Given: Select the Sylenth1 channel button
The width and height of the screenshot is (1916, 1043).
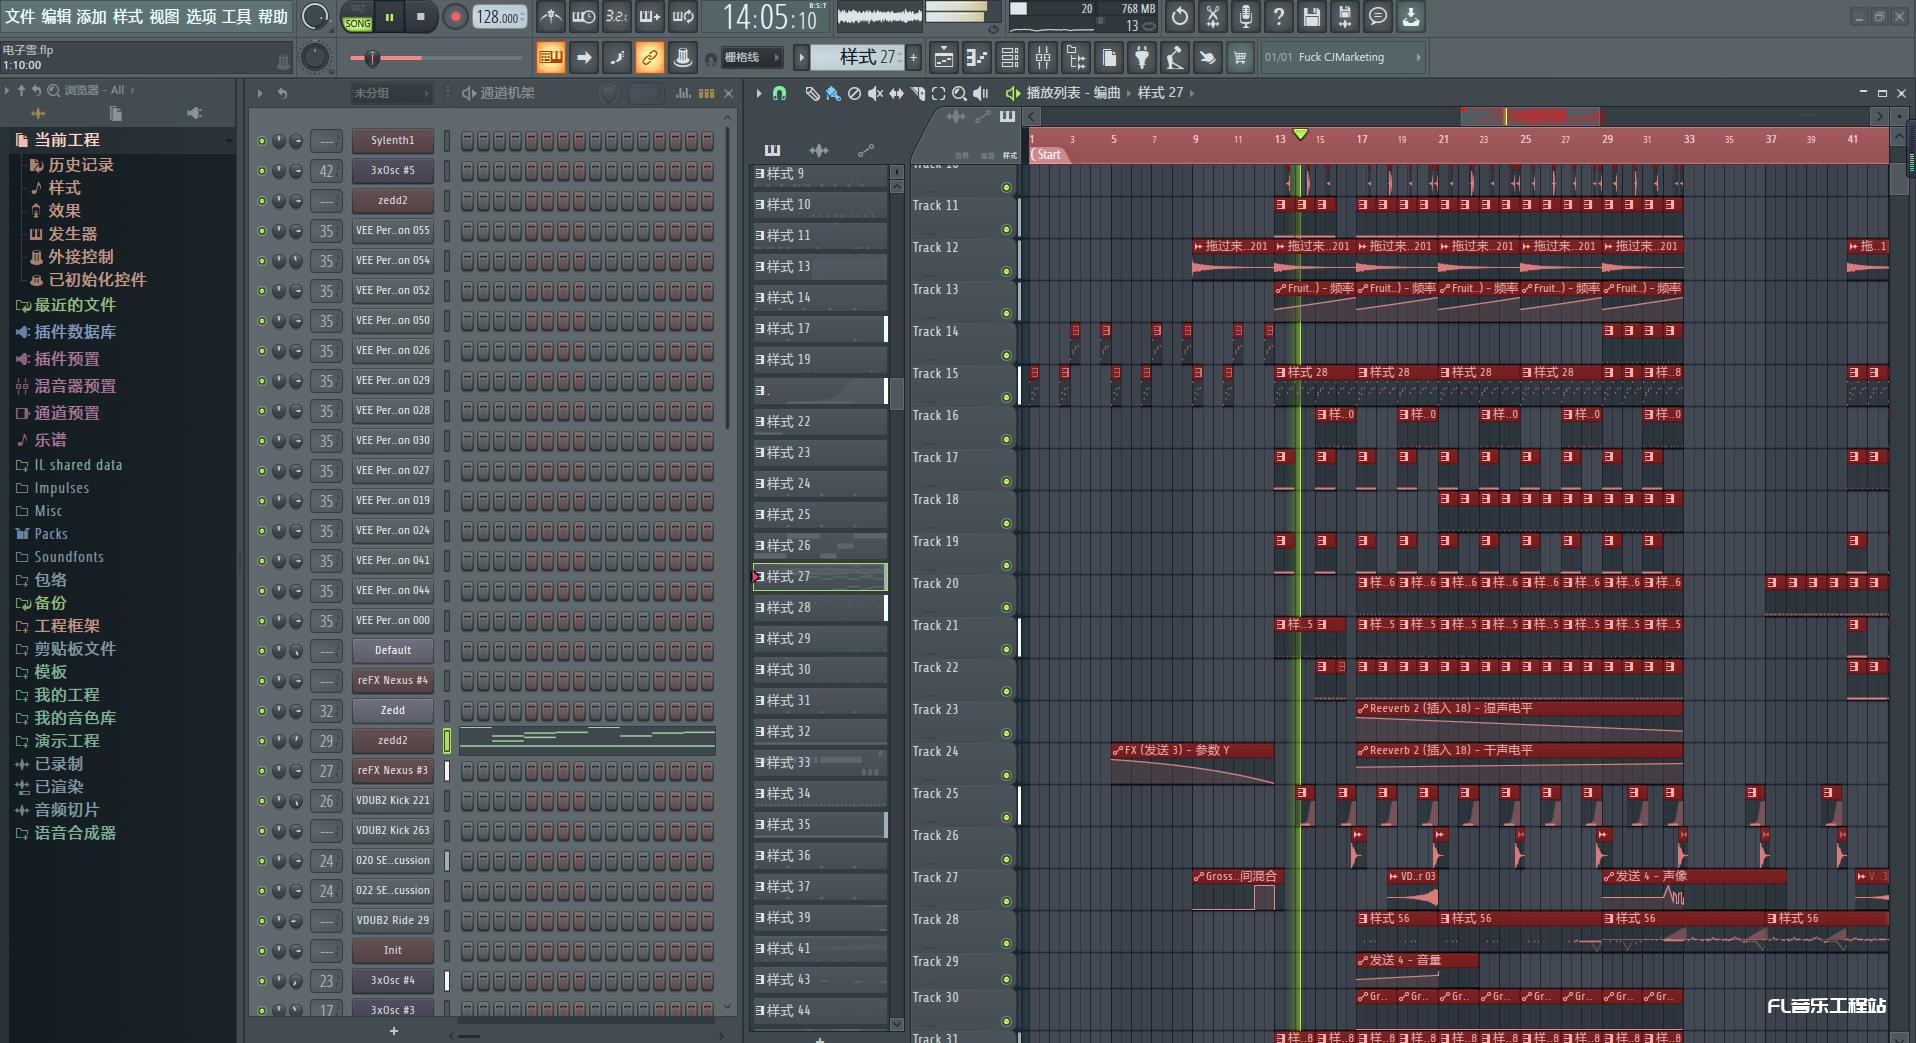Looking at the screenshot, I should 392,141.
